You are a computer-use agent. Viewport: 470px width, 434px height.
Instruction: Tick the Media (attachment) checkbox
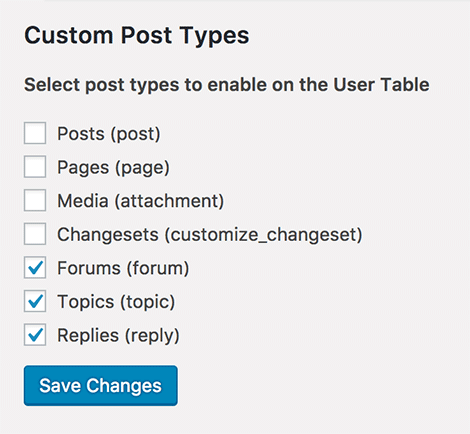35,200
